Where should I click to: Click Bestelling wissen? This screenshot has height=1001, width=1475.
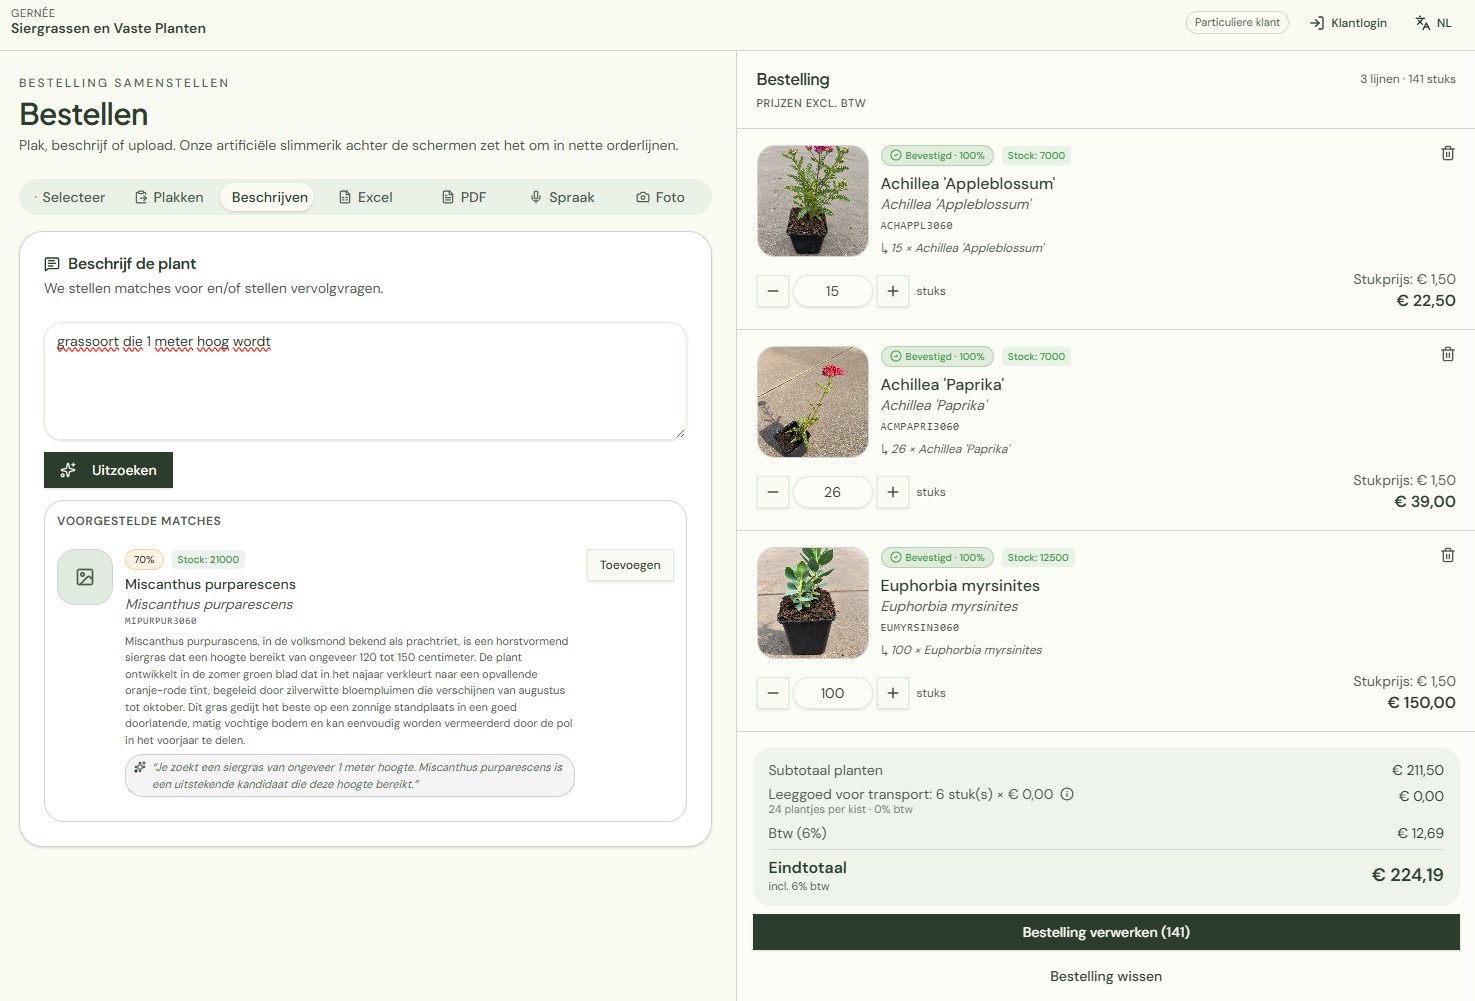(1106, 976)
